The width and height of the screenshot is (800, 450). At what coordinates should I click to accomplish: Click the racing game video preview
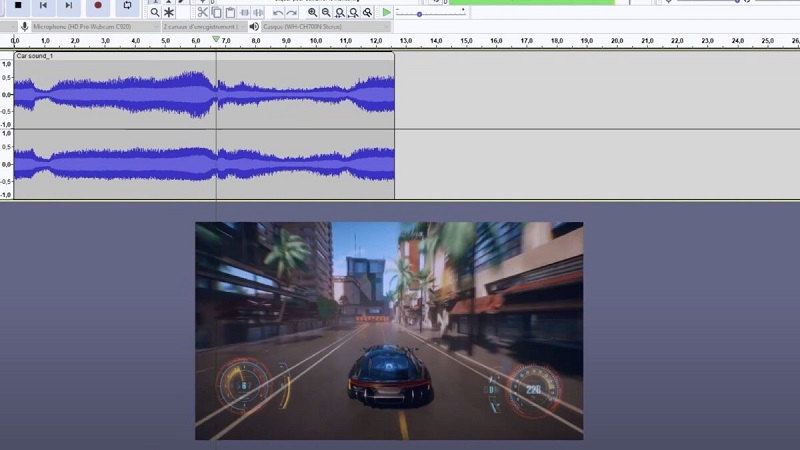click(x=388, y=330)
